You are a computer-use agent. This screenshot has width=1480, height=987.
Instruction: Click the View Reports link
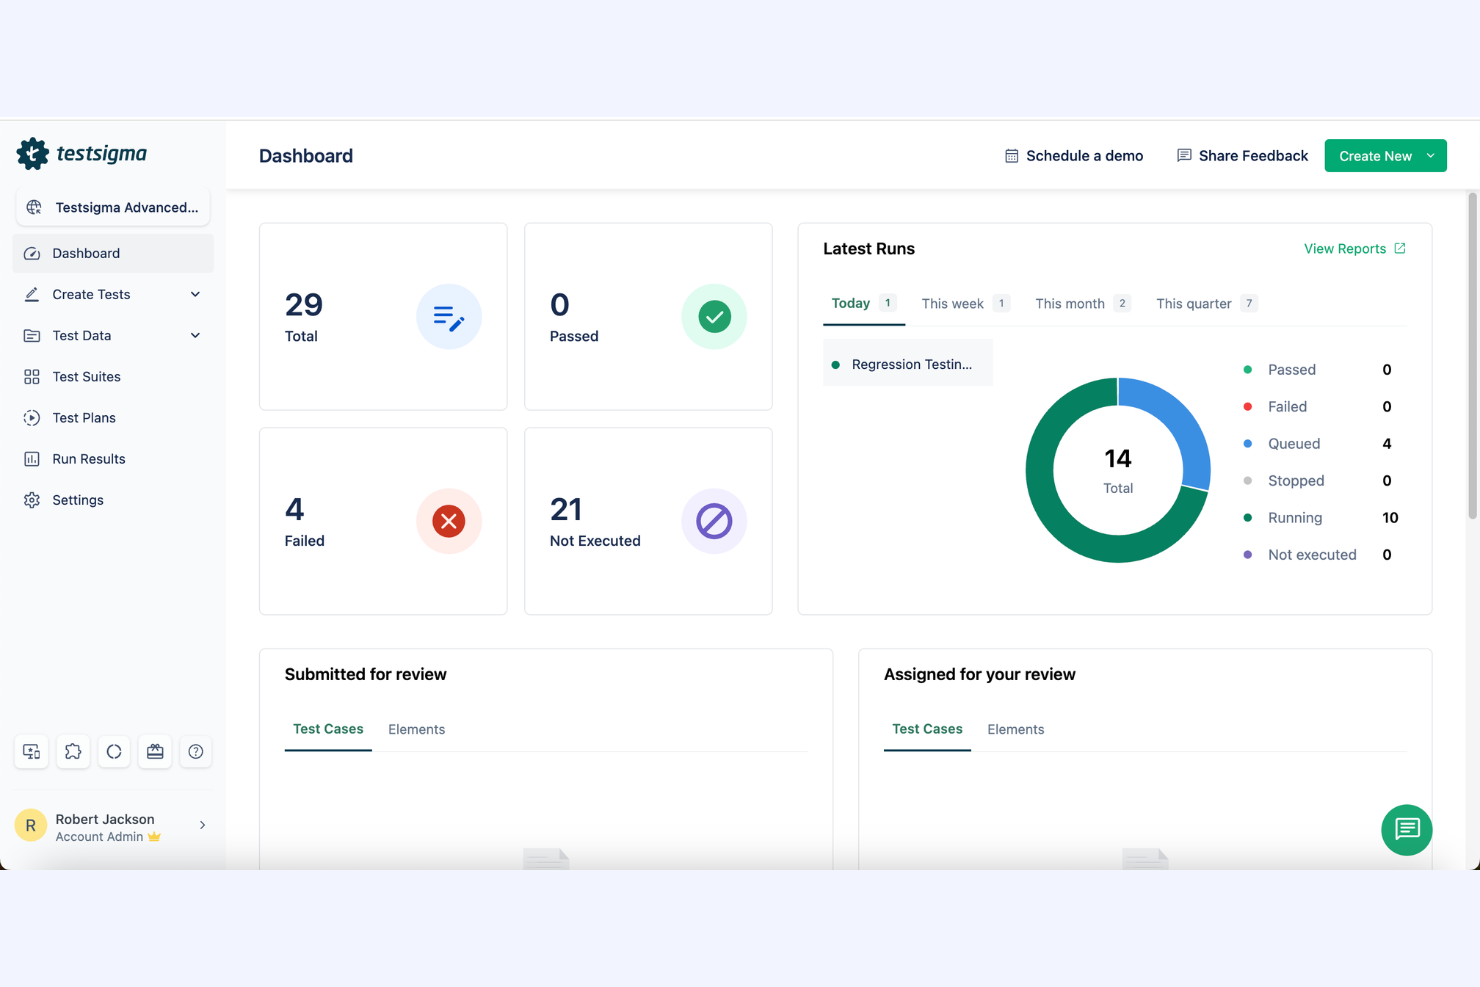click(x=1345, y=248)
